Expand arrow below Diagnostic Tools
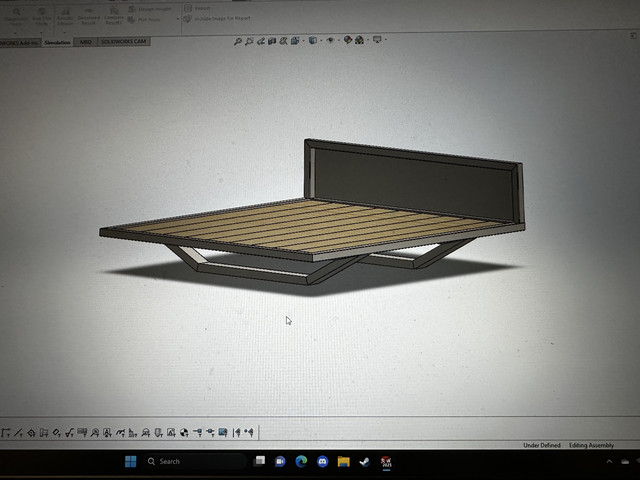This screenshot has width=640, height=480. (x=16, y=33)
